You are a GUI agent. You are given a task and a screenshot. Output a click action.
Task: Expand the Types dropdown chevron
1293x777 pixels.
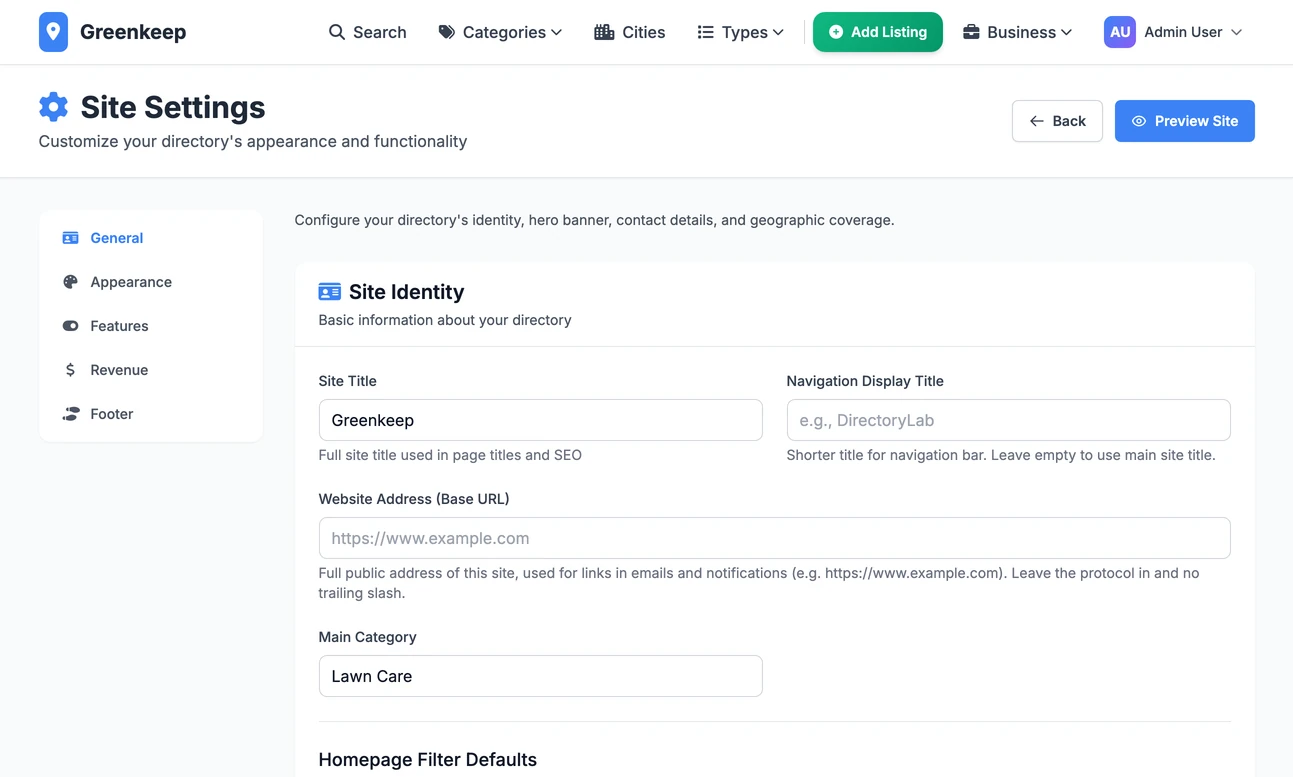(778, 32)
